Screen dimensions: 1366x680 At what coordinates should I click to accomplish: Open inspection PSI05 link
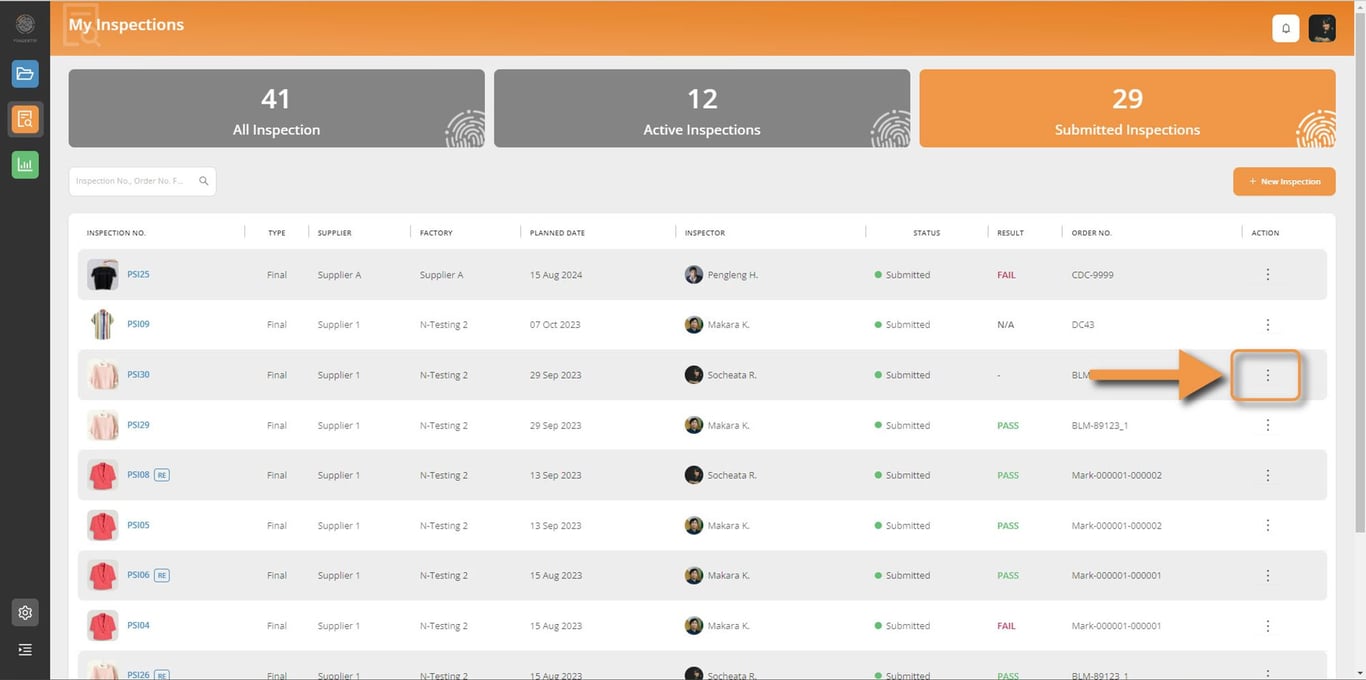point(138,524)
